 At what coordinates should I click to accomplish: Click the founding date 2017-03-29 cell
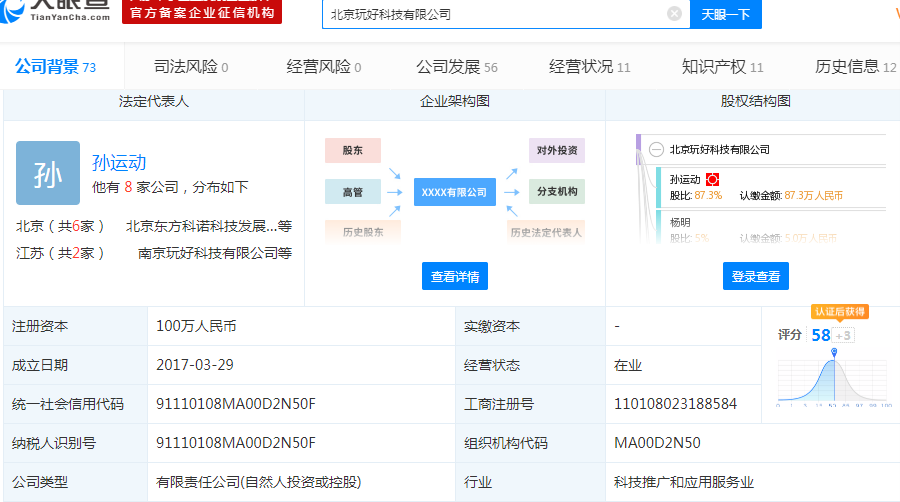pos(301,365)
